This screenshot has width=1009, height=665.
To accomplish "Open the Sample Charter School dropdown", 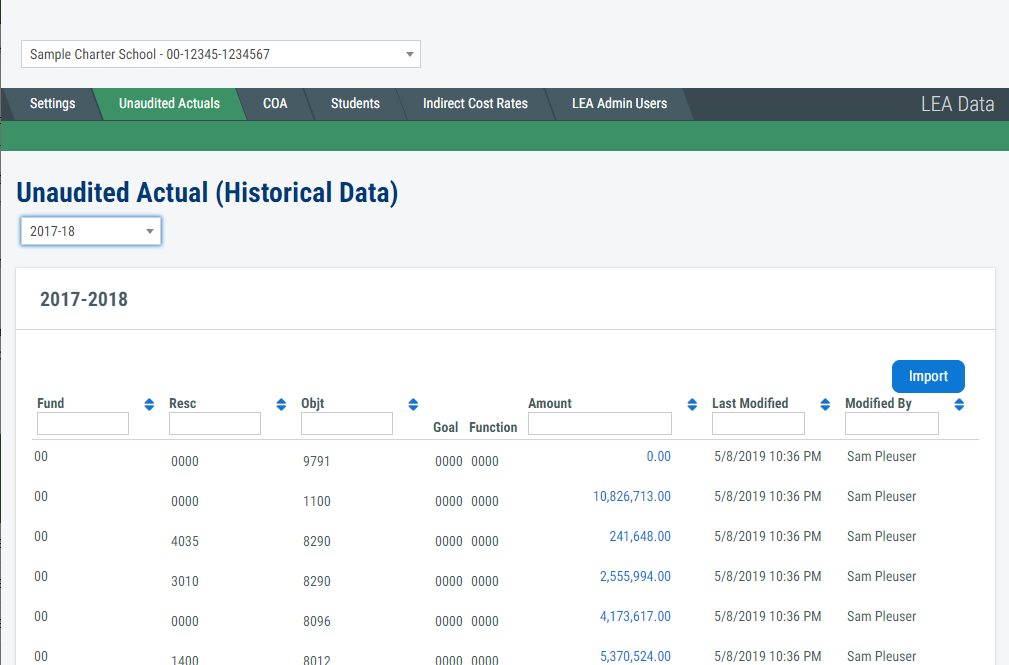I will click(221, 54).
